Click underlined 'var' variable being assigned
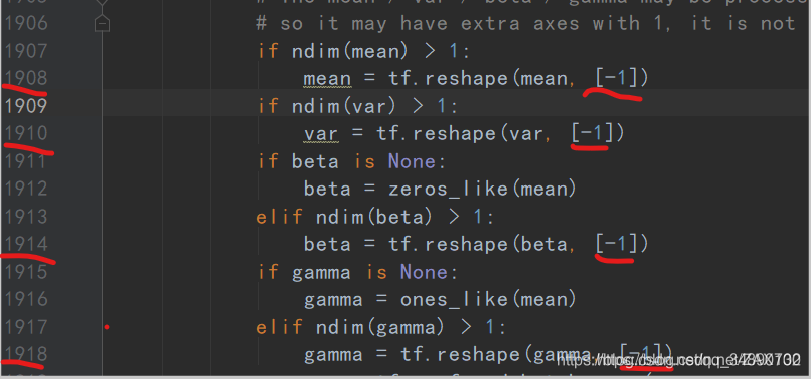 pyautogui.click(x=321, y=134)
